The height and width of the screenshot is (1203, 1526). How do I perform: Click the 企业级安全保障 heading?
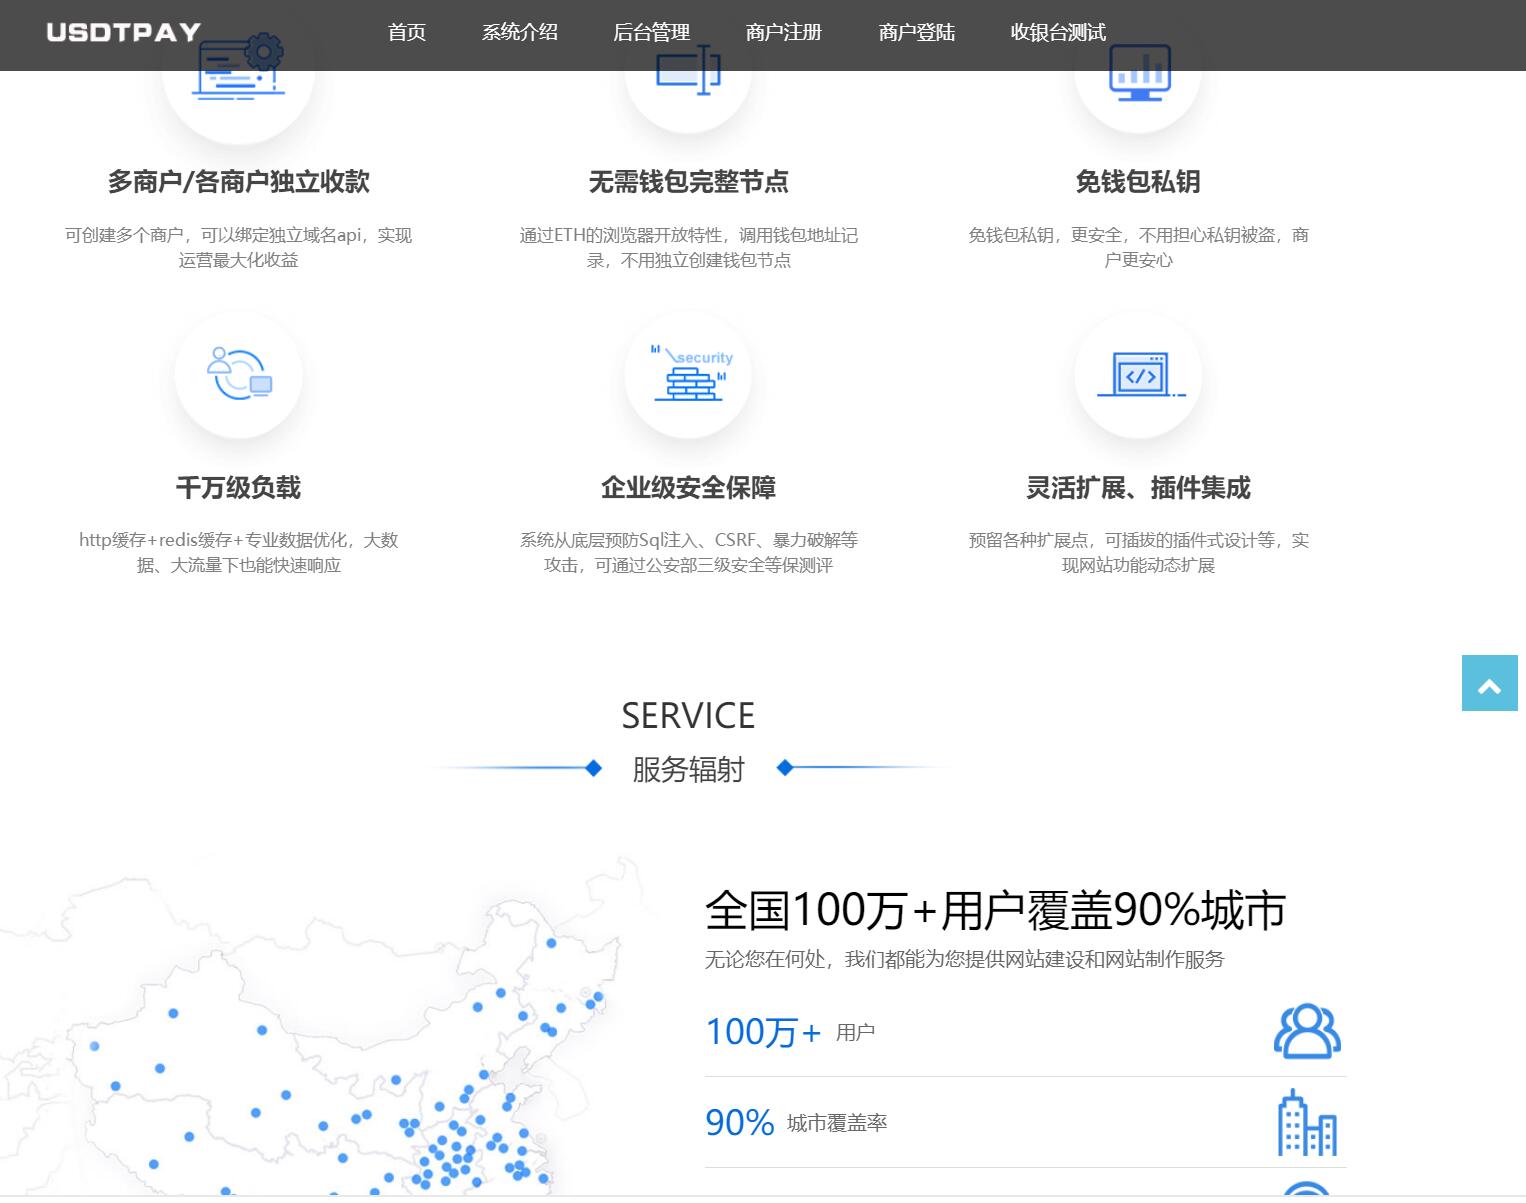(688, 487)
